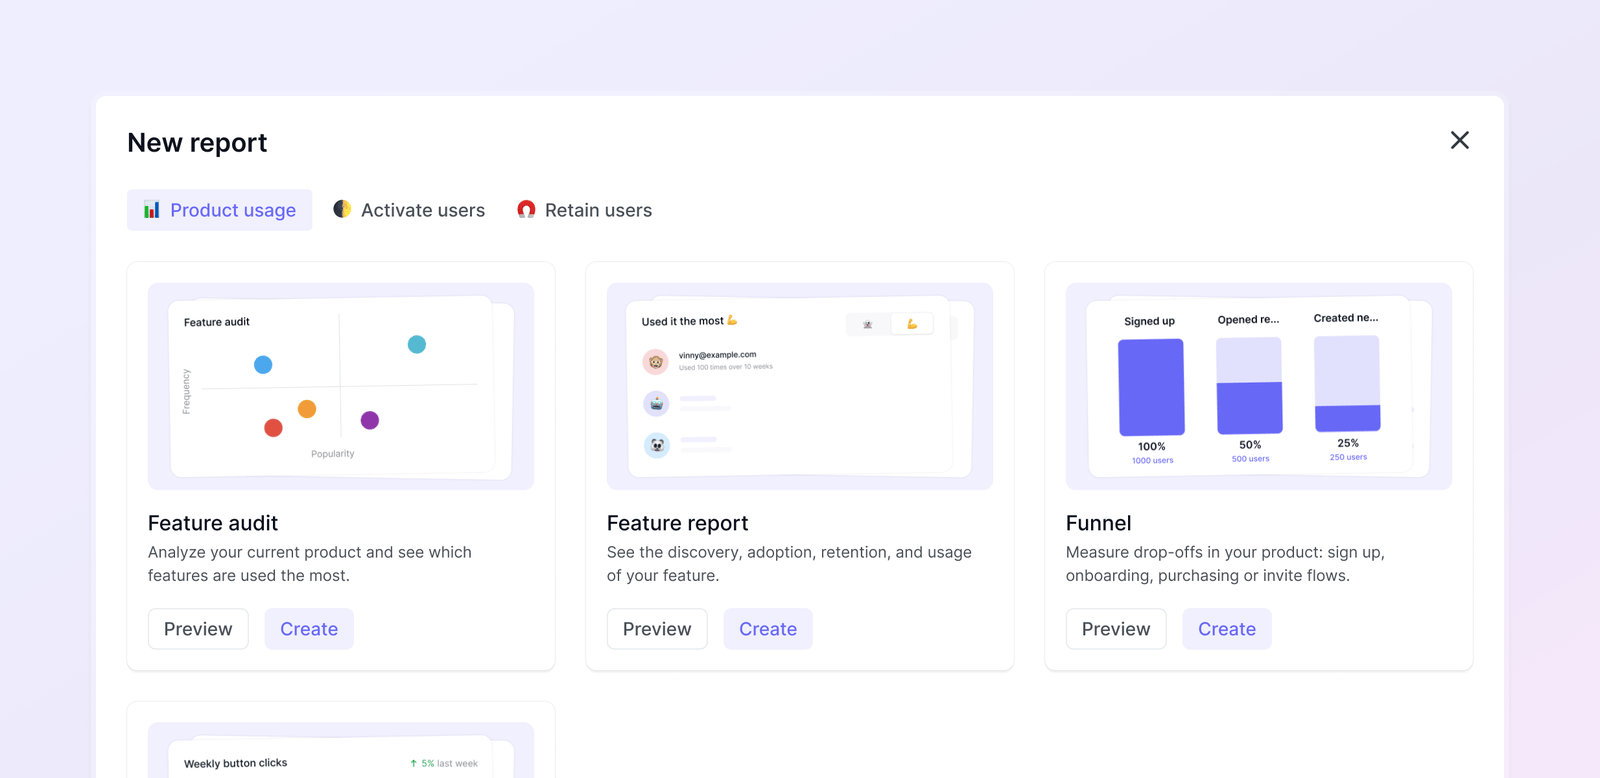The image size is (1600, 778).
Task: Preview the Feature report template
Action: (657, 629)
